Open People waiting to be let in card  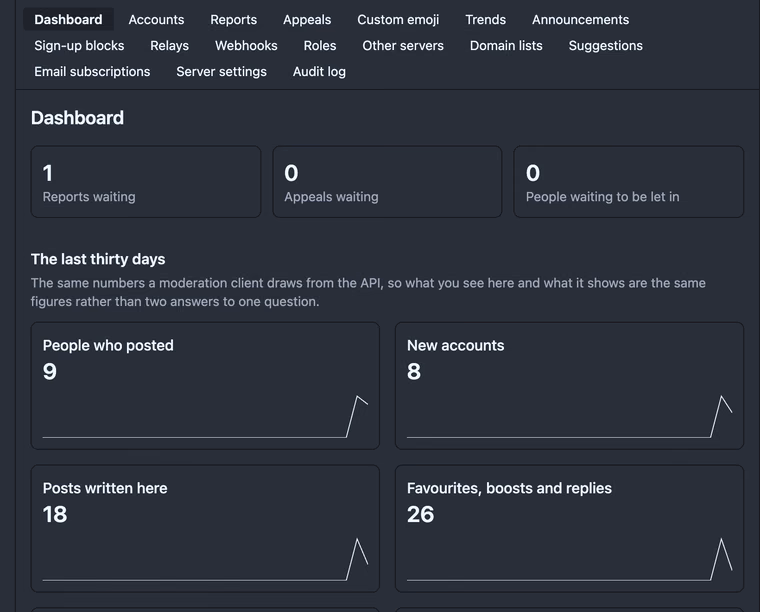(x=629, y=182)
